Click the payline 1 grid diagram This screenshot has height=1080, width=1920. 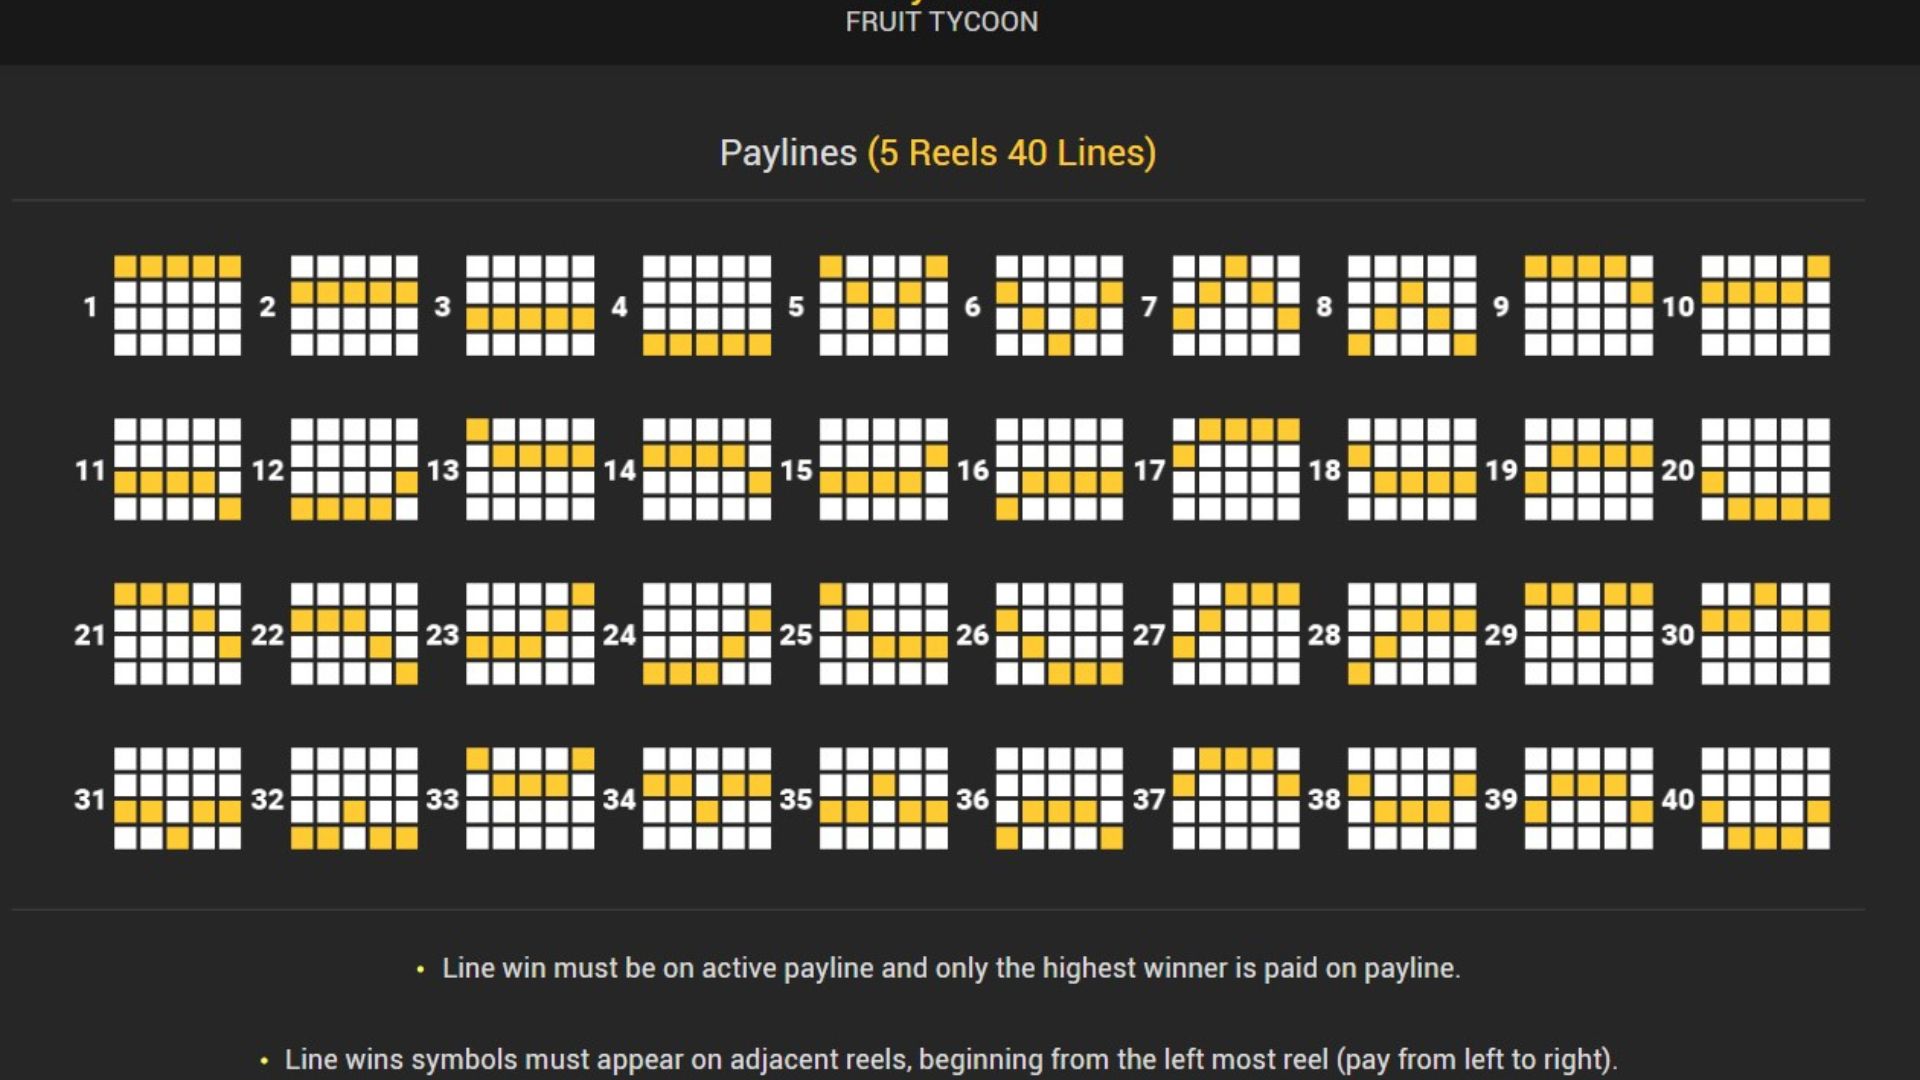point(177,305)
